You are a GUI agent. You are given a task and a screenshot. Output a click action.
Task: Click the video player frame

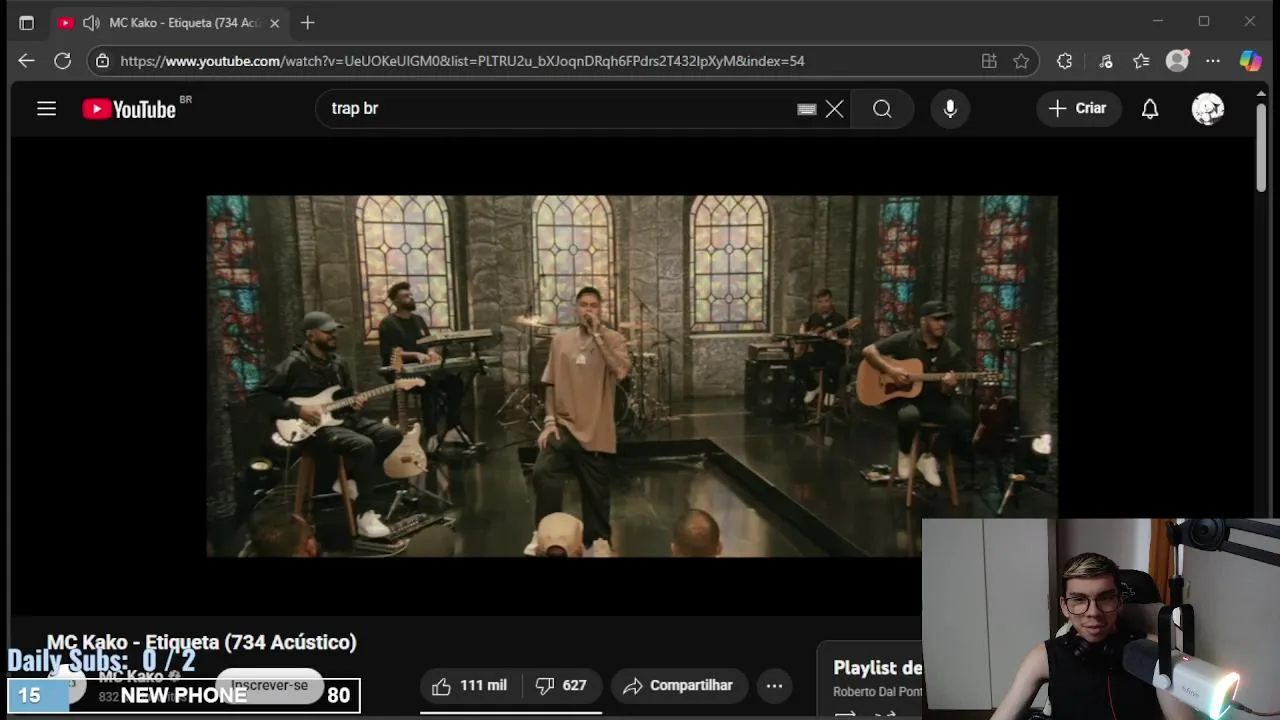pos(632,375)
